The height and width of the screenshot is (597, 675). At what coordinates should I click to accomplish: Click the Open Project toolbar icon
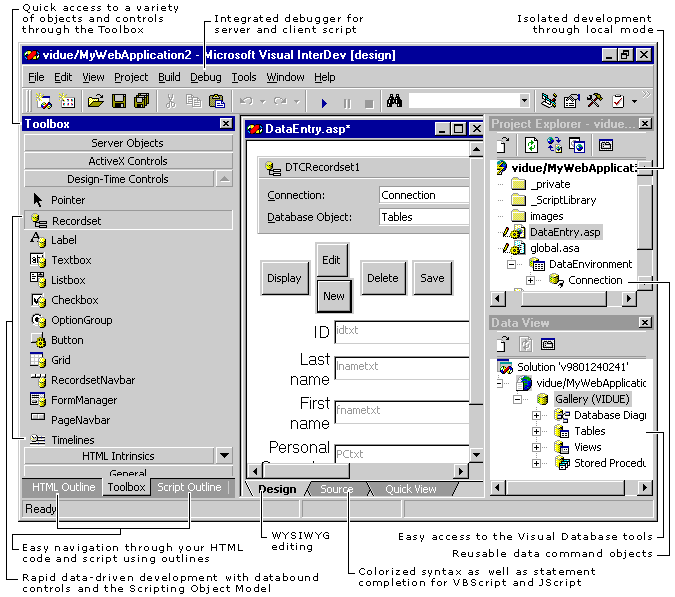[x=96, y=102]
